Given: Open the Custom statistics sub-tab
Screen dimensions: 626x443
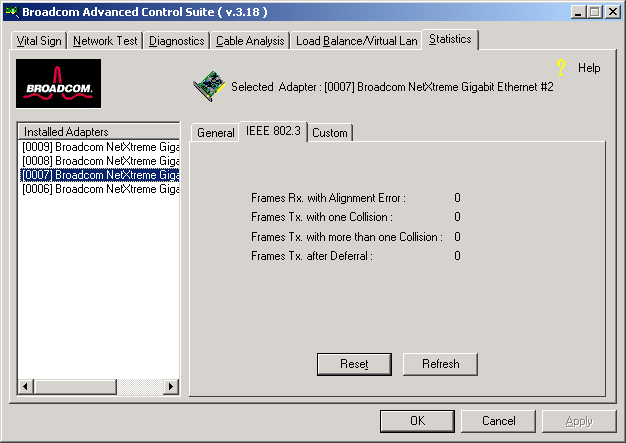Looking at the screenshot, I should [x=330, y=133].
